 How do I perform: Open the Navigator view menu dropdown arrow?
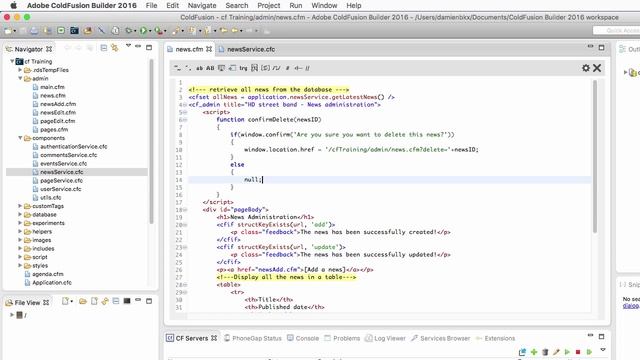click(128, 46)
